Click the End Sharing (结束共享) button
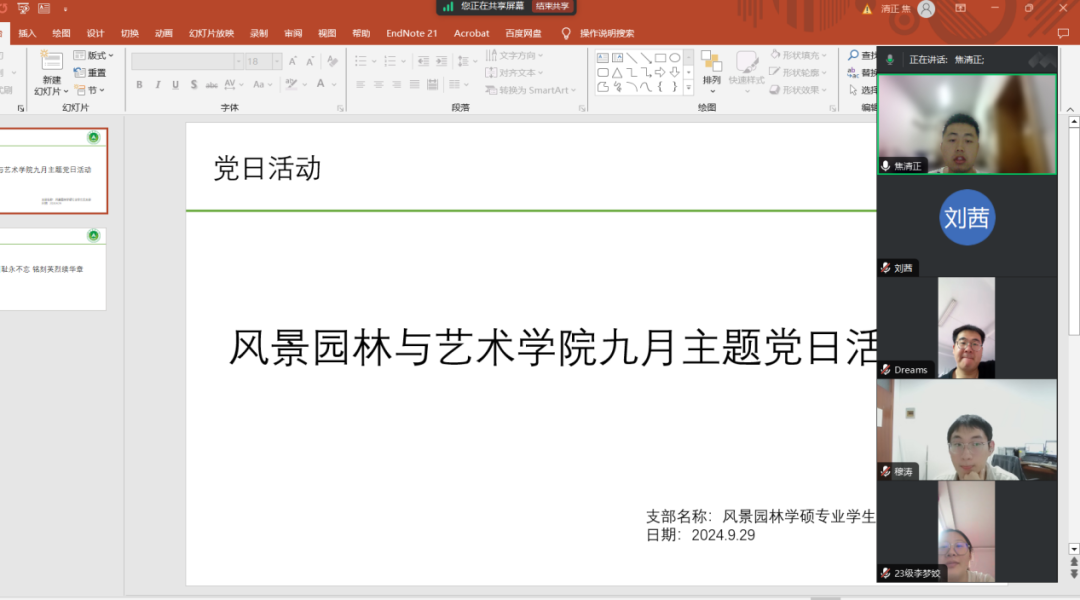Screen dimensions: 1080x600 (551, 6)
